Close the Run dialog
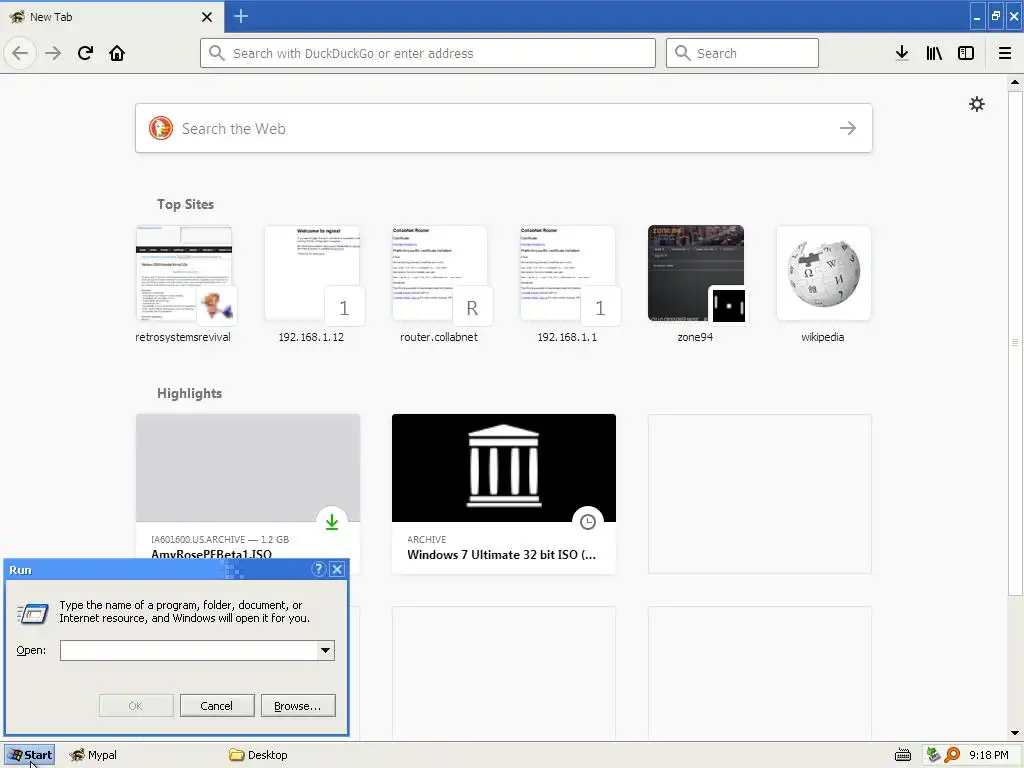Screen dimensions: 1024x768 [x=337, y=569]
